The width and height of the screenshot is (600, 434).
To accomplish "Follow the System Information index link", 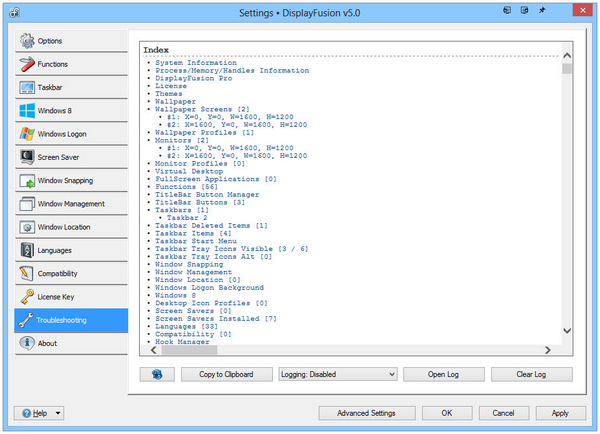I will 196,63.
